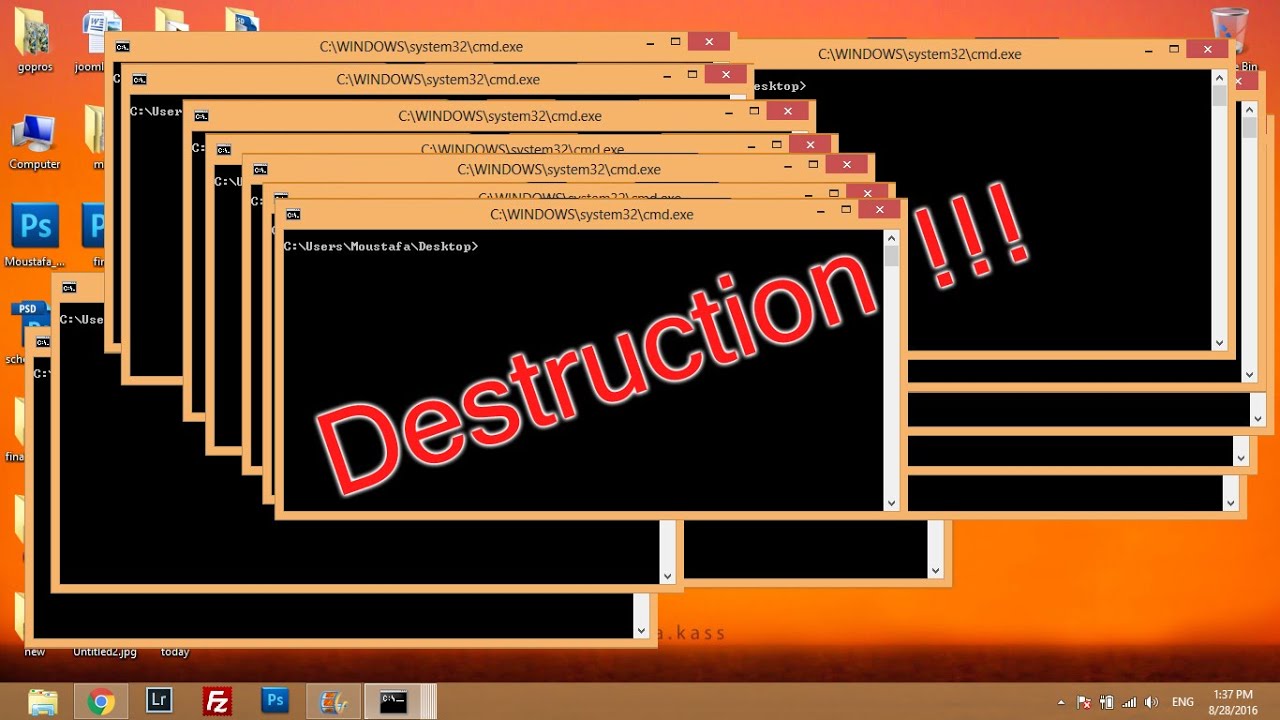
Task: Open system menu icon of front cmd window
Action: (292, 214)
